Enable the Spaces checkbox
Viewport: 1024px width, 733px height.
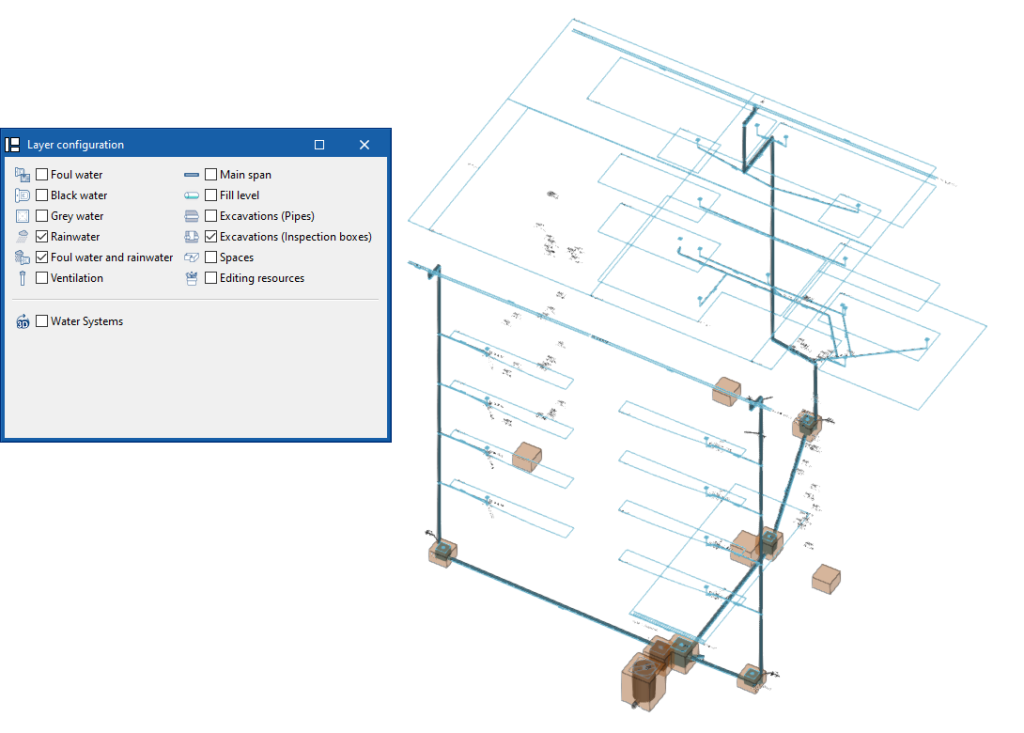coord(211,257)
